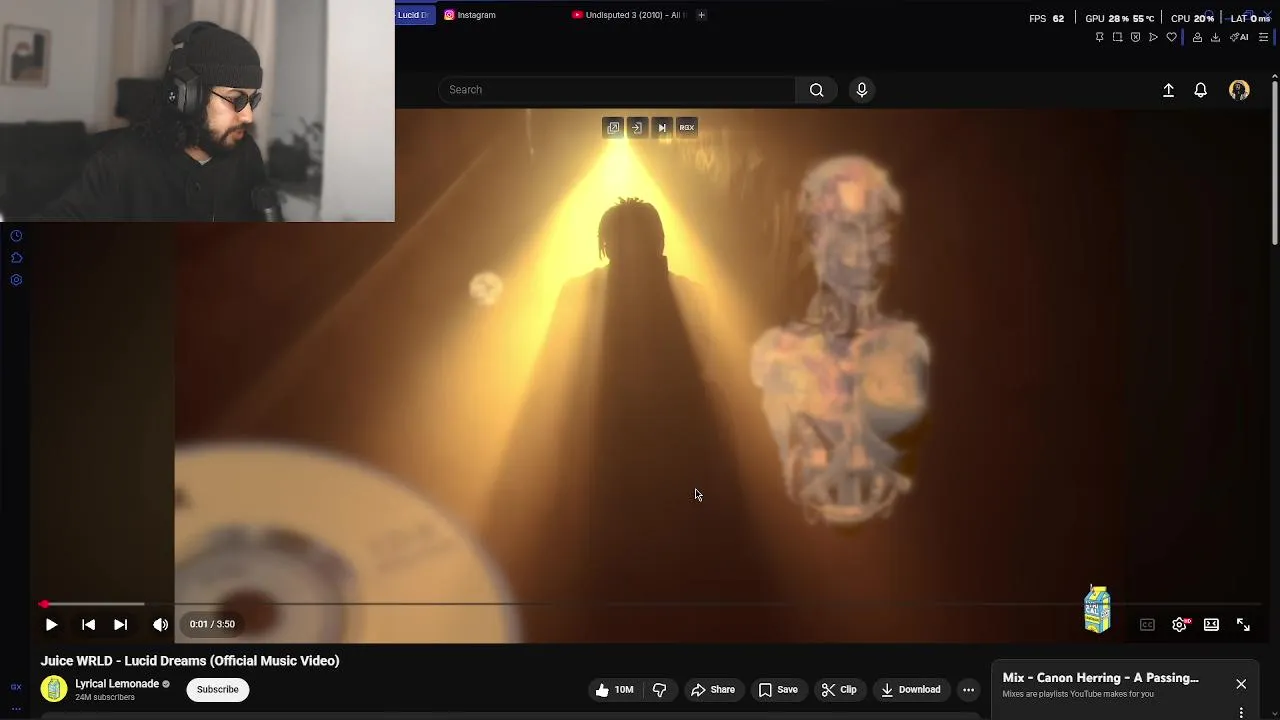This screenshot has height=720, width=1280.
Task: Play the Lucid Dreams video
Action: tap(51, 624)
